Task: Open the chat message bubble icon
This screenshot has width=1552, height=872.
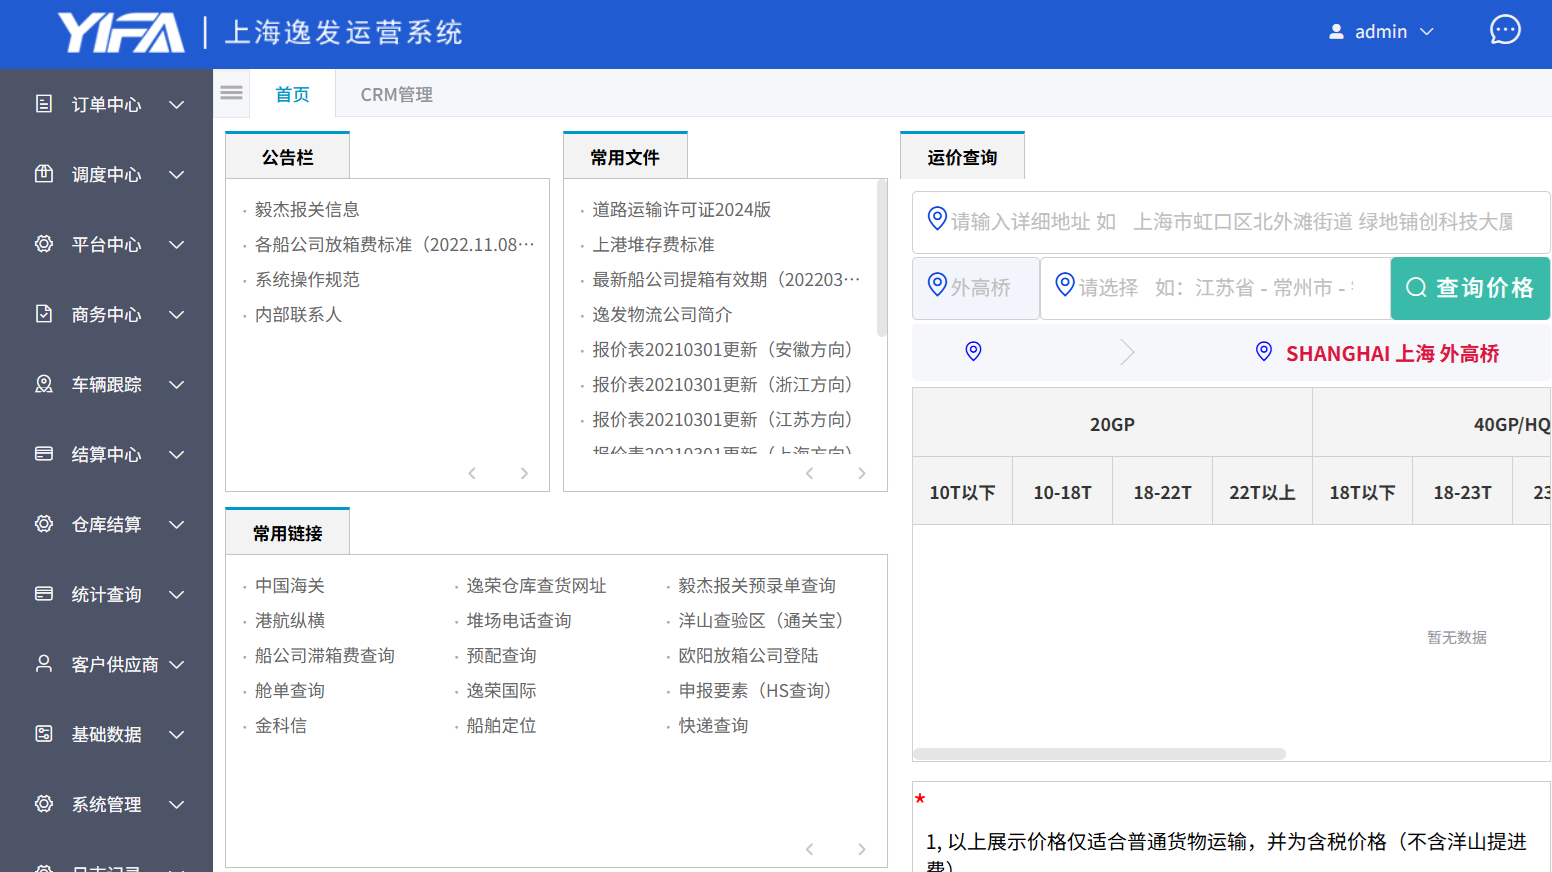Action: [x=1505, y=30]
